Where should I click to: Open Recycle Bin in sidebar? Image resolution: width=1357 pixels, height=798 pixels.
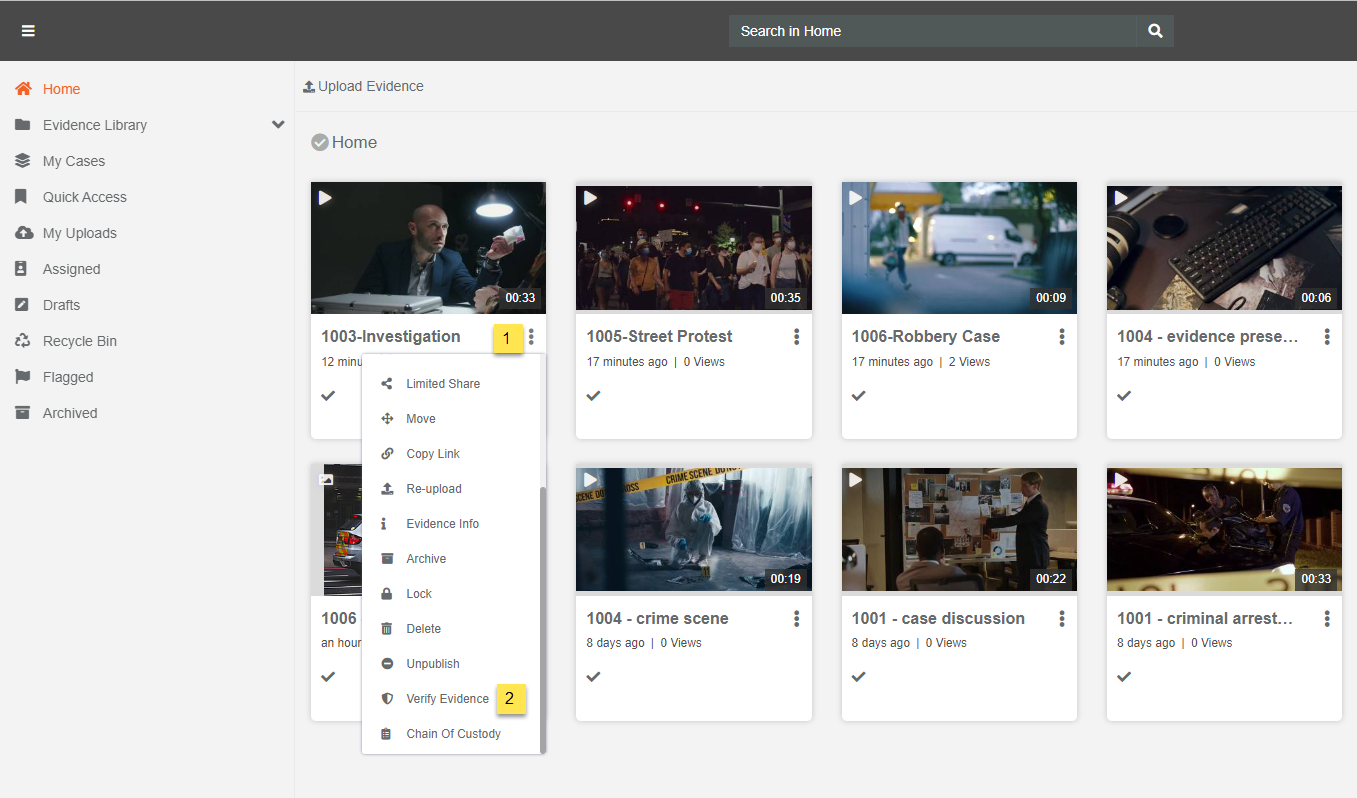pyautogui.click(x=79, y=341)
